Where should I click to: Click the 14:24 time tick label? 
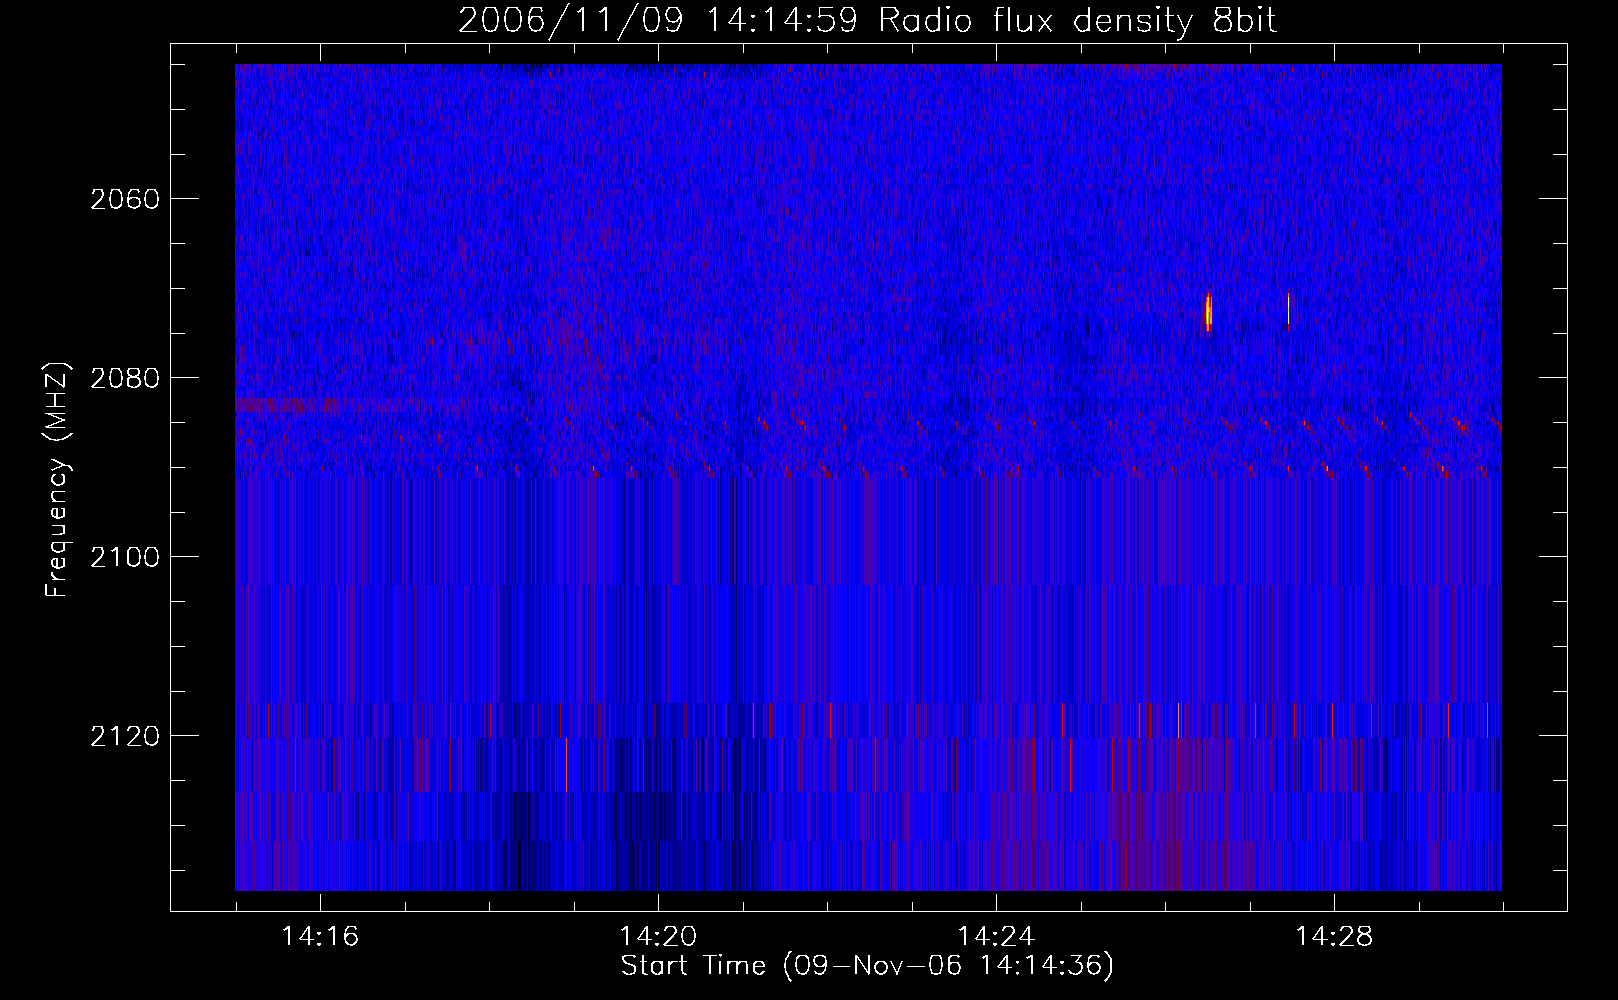[x=996, y=937]
